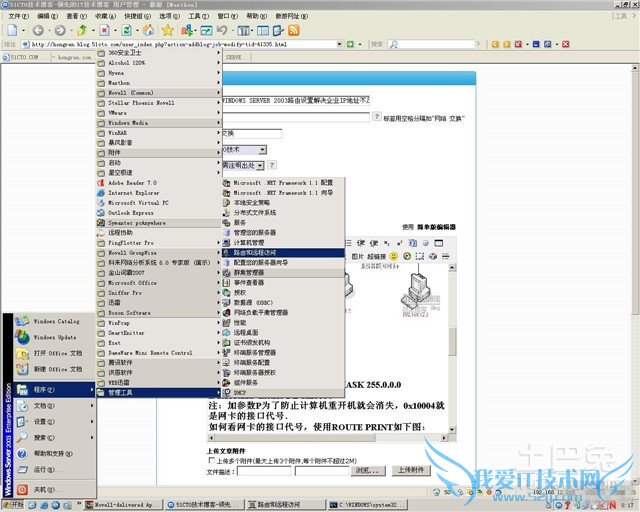Open 远程桌面 from admin tools menu

pyautogui.click(x=283, y=332)
